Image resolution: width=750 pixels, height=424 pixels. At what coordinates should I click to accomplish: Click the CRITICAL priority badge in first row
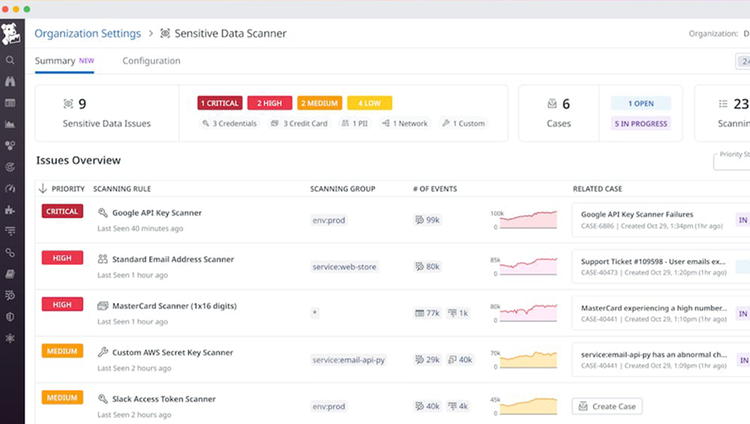coord(62,211)
